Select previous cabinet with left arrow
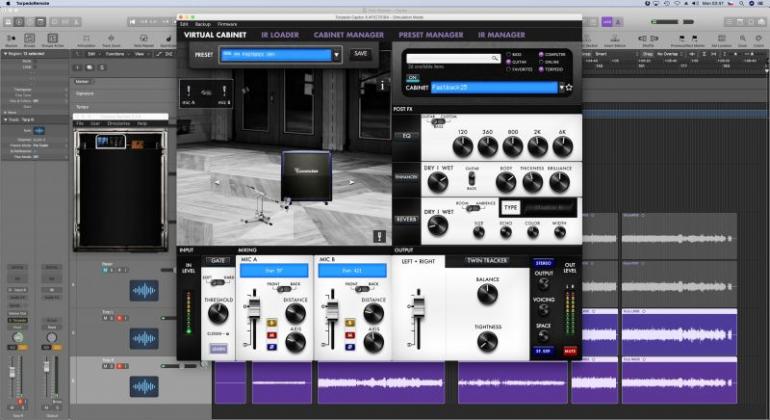This screenshot has width=770, height=420. click(217, 182)
